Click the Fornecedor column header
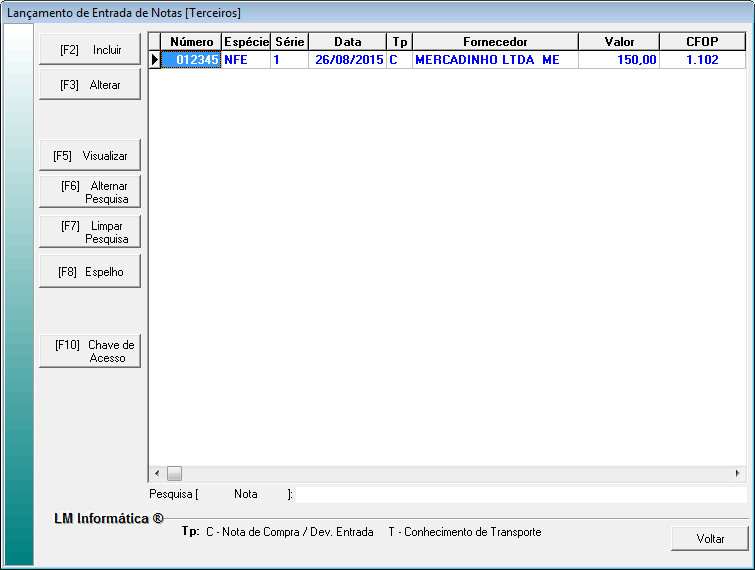The image size is (755, 570). (495, 42)
